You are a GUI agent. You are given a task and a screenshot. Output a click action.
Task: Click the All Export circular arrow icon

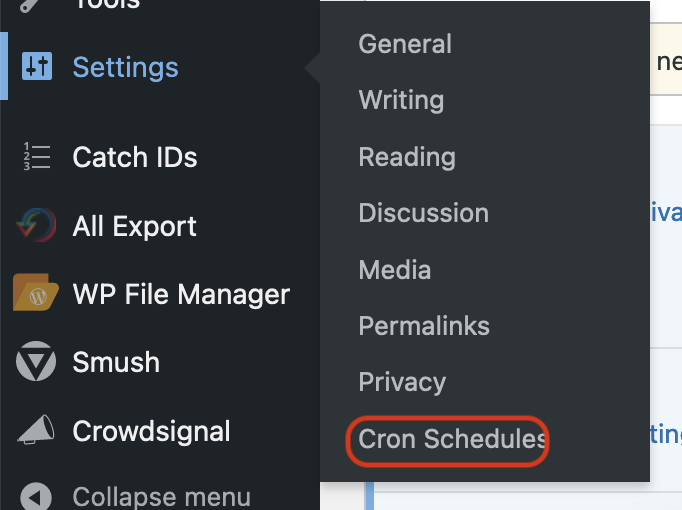[x=36, y=225]
